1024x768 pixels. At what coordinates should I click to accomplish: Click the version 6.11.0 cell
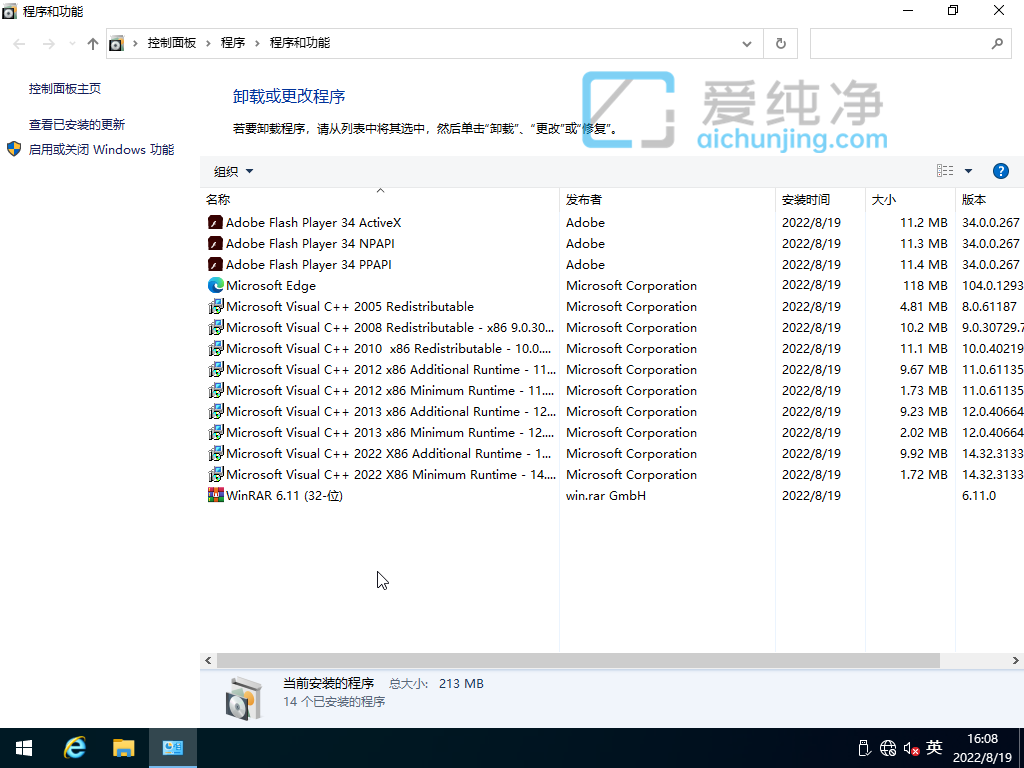[978, 496]
